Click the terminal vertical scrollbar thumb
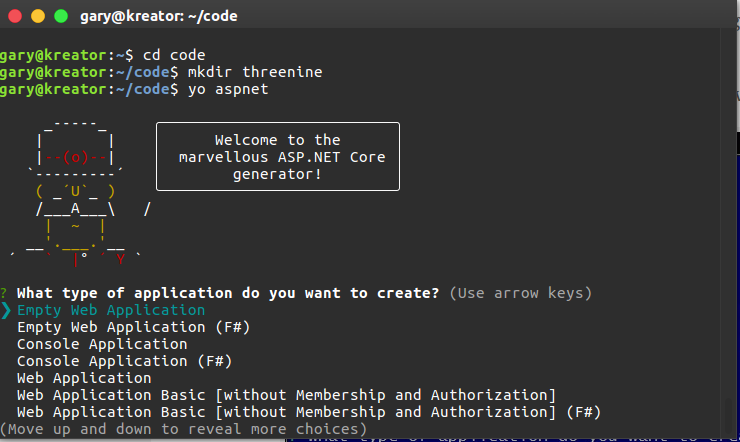The image size is (740, 442). click(x=729, y=415)
